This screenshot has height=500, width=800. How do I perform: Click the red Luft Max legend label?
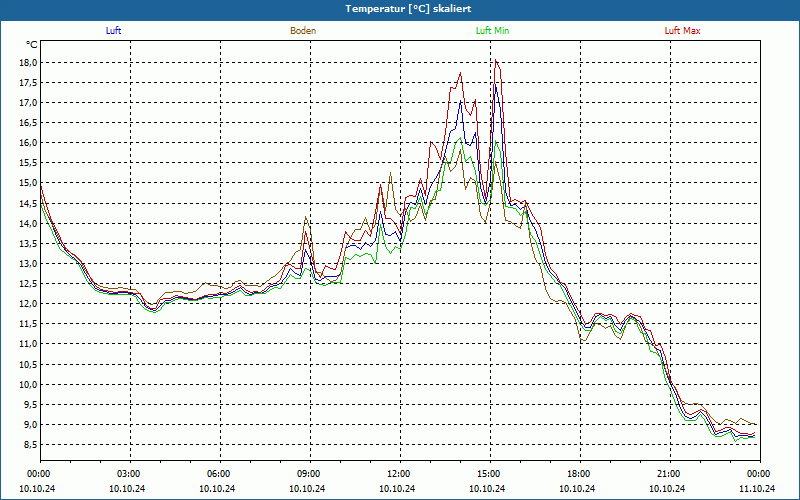(682, 31)
